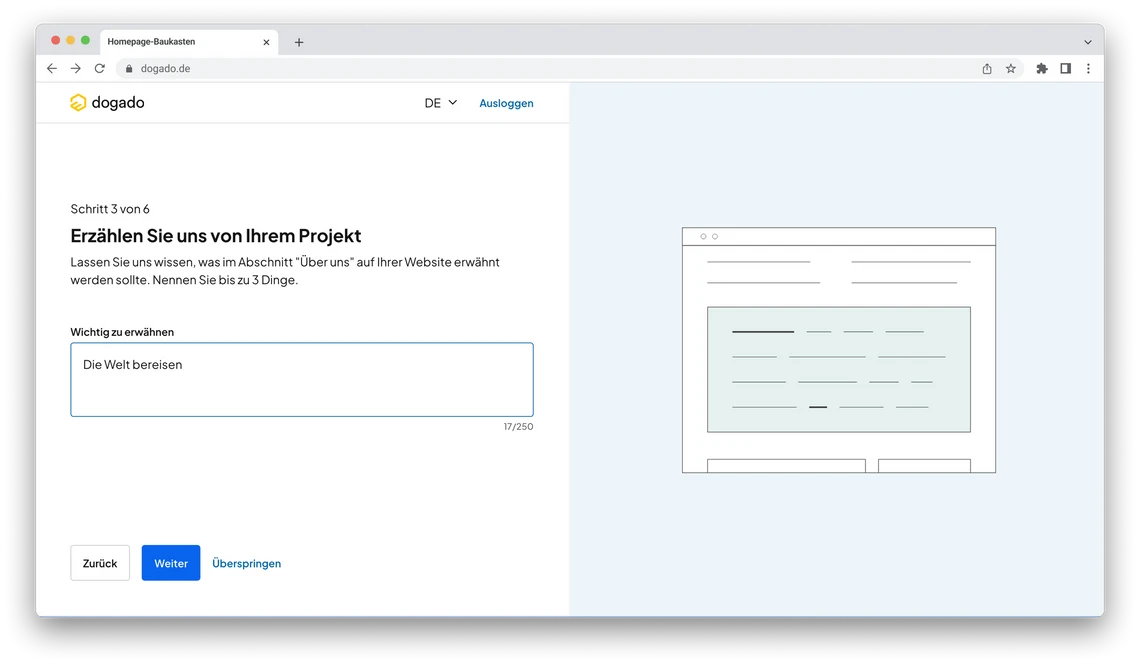
Task: Bookmark the page via the star icon
Action: pyautogui.click(x=1010, y=68)
